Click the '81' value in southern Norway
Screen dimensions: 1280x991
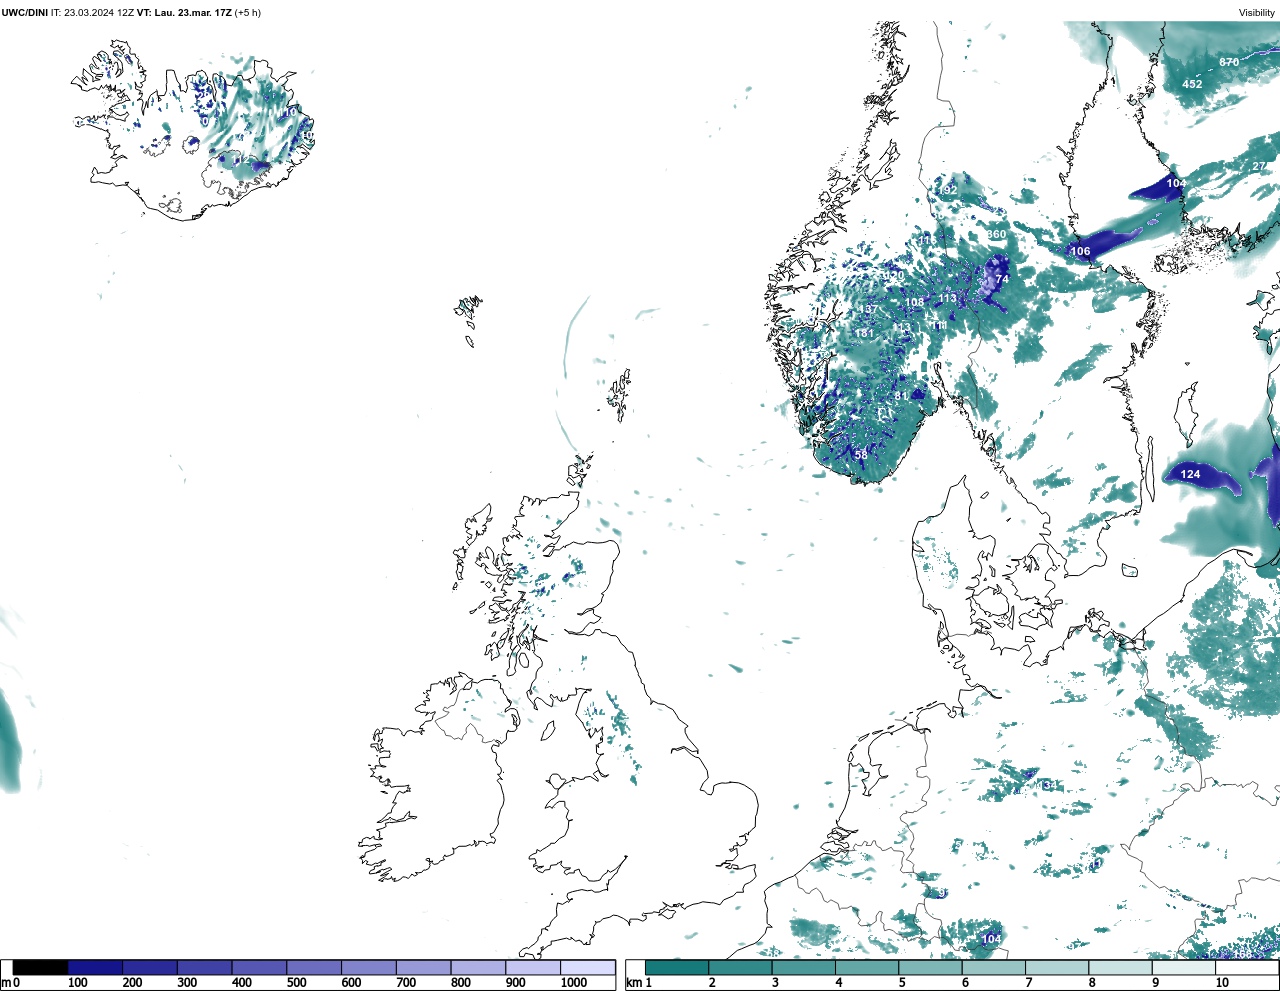click(901, 396)
